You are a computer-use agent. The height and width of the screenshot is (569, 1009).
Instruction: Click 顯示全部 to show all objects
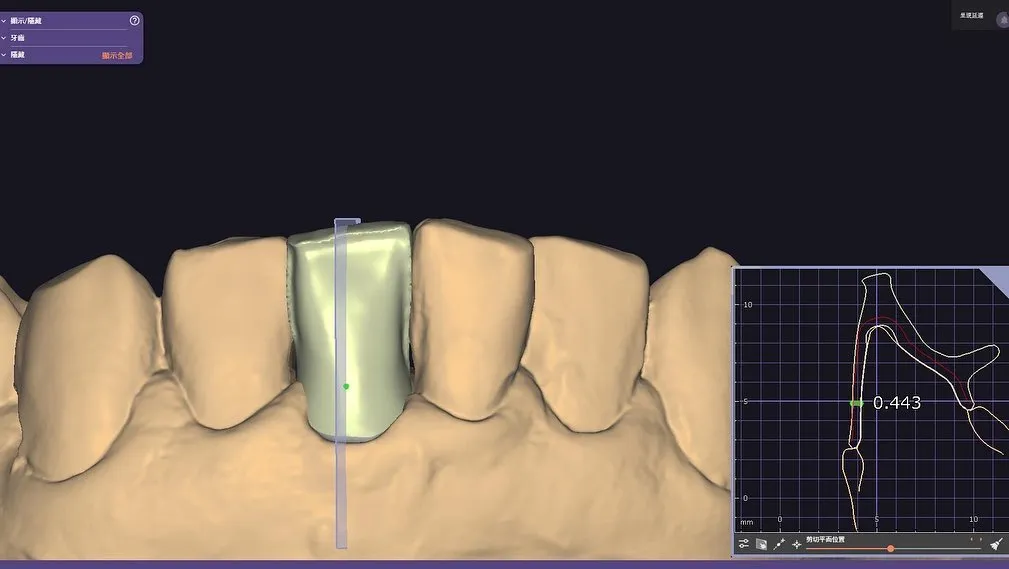117,56
